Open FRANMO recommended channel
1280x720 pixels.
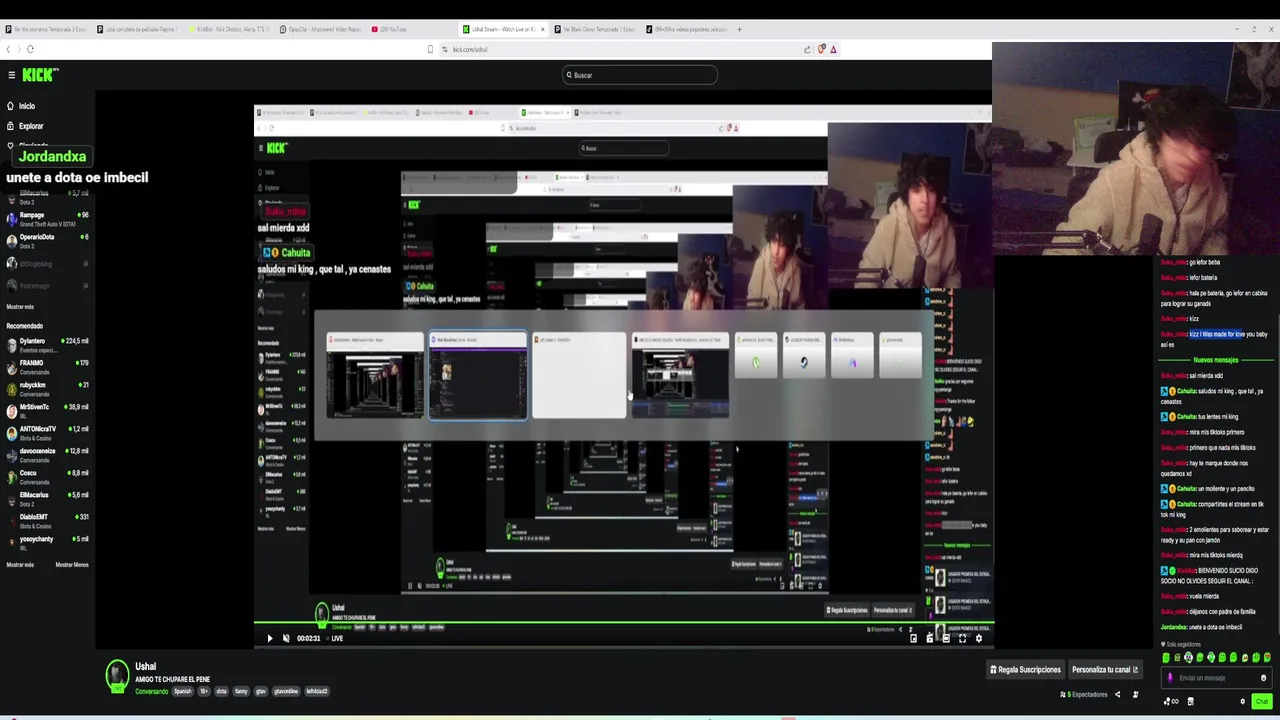click(x=47, y=366)
